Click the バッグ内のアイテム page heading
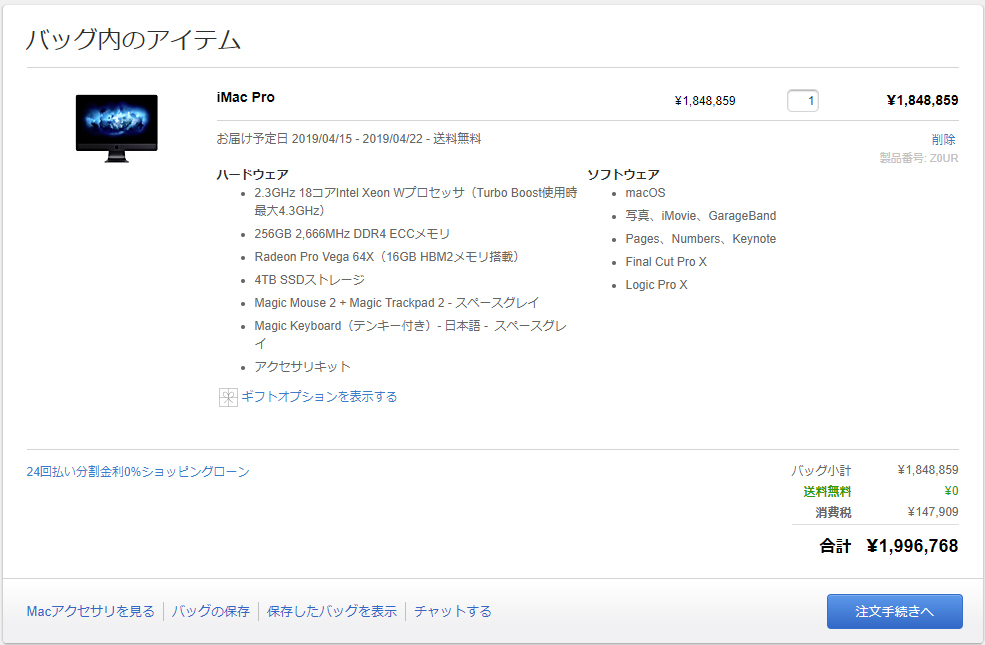 click(x=133, y=39)
